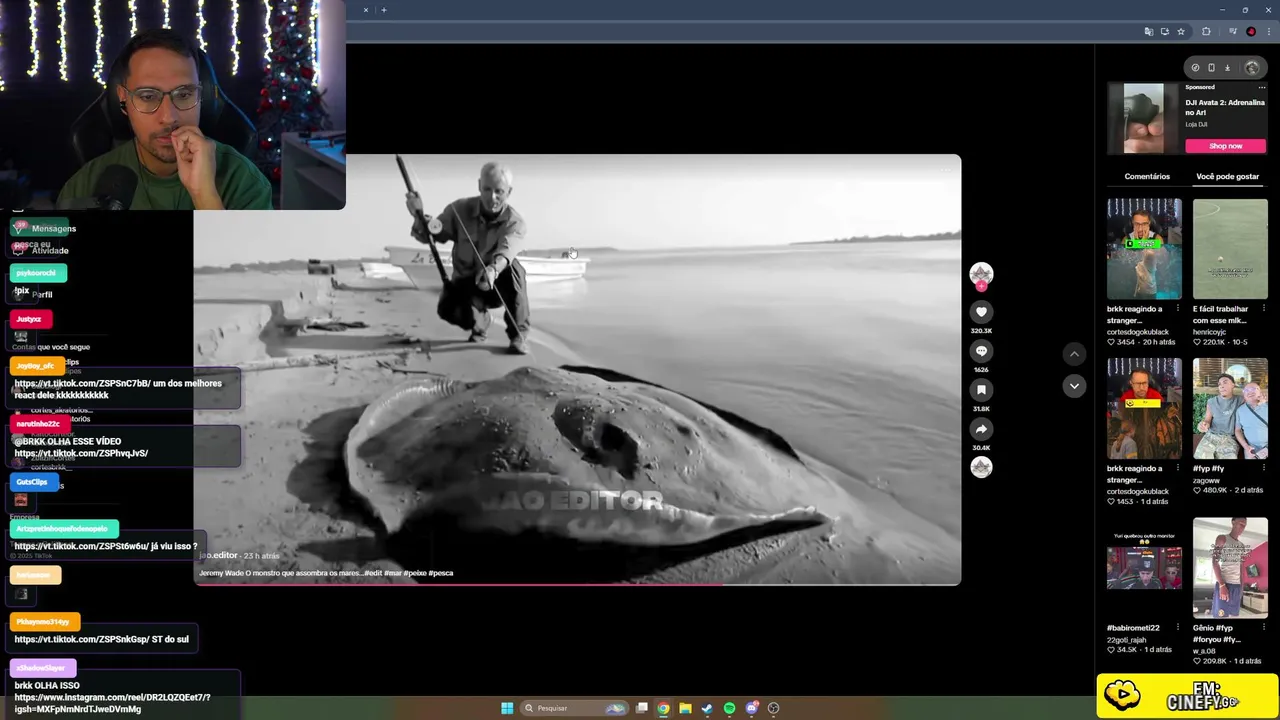Open the profile avatar in top pill
Image resolution: width=1280 pixels, height=720 pixels.
point(1252,68)
